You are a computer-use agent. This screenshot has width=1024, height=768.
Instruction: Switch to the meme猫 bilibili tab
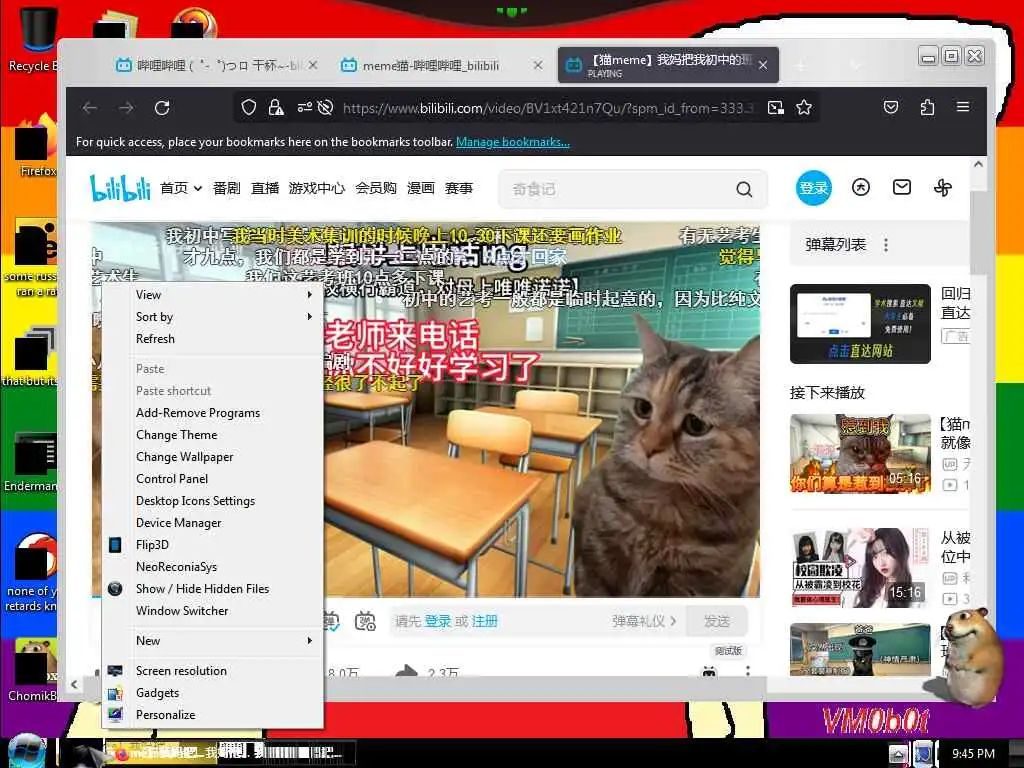pyautogui.click(x=430, y=65)
